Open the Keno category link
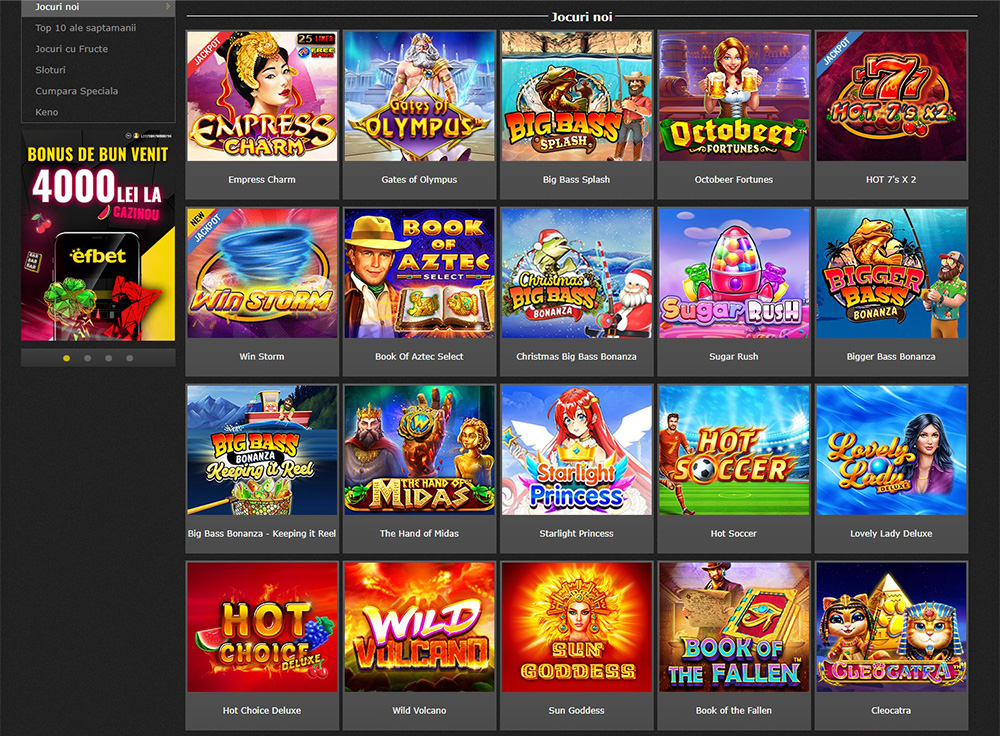 point(47,112)
